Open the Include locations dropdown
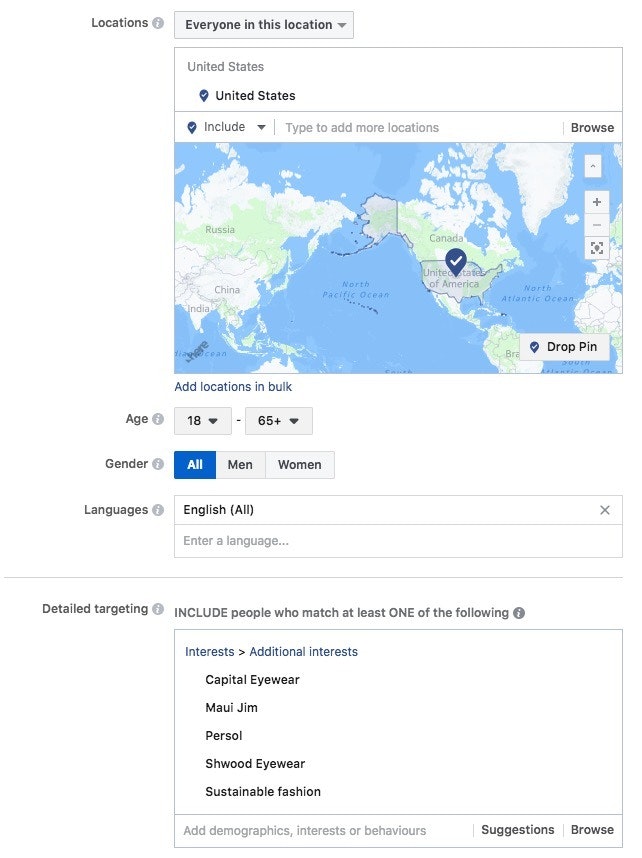 pos(228,127)
